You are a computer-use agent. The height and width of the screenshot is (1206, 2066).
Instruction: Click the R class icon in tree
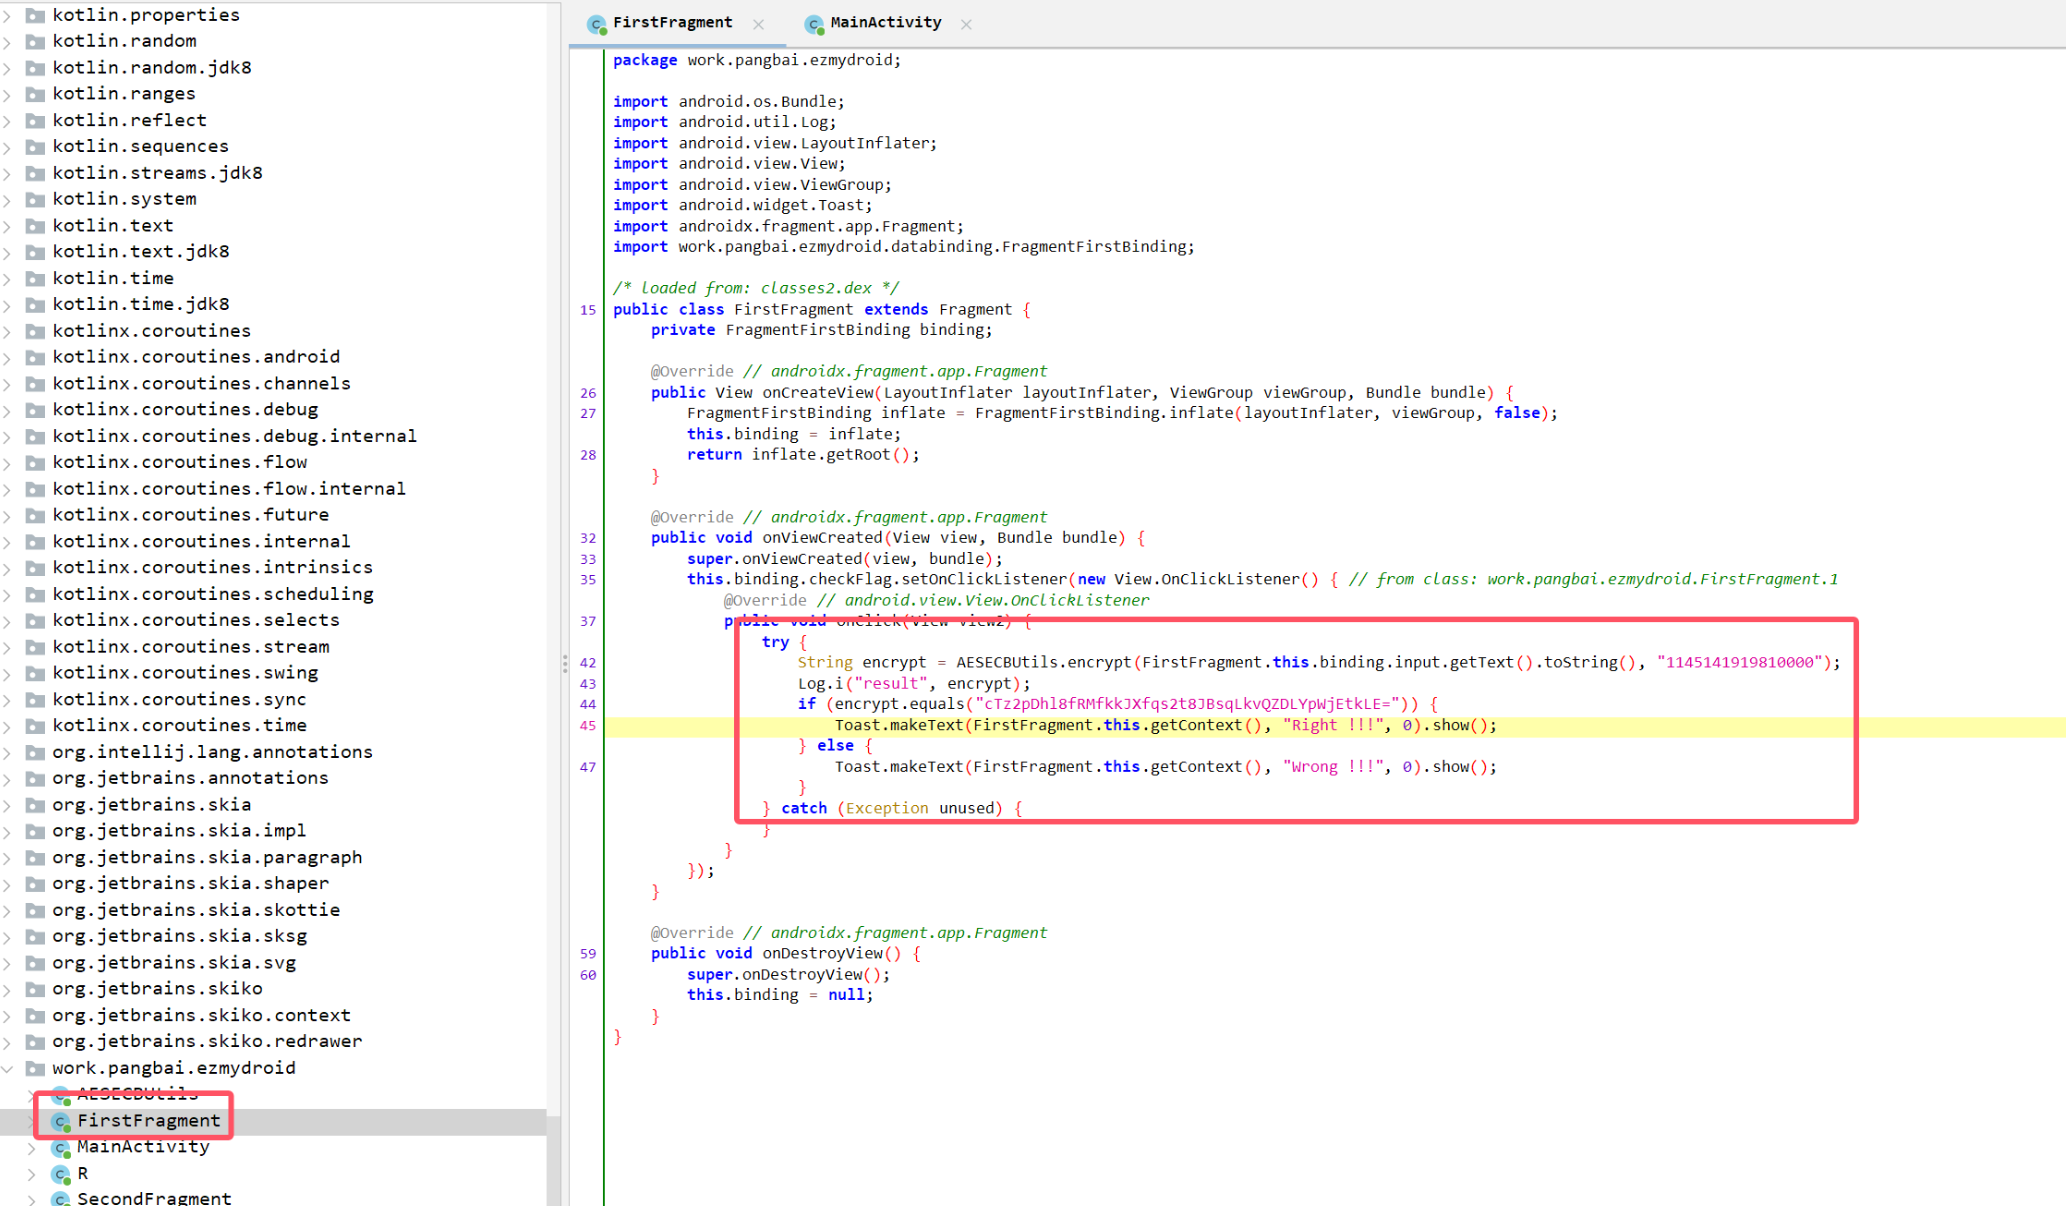coord(62,1174)
